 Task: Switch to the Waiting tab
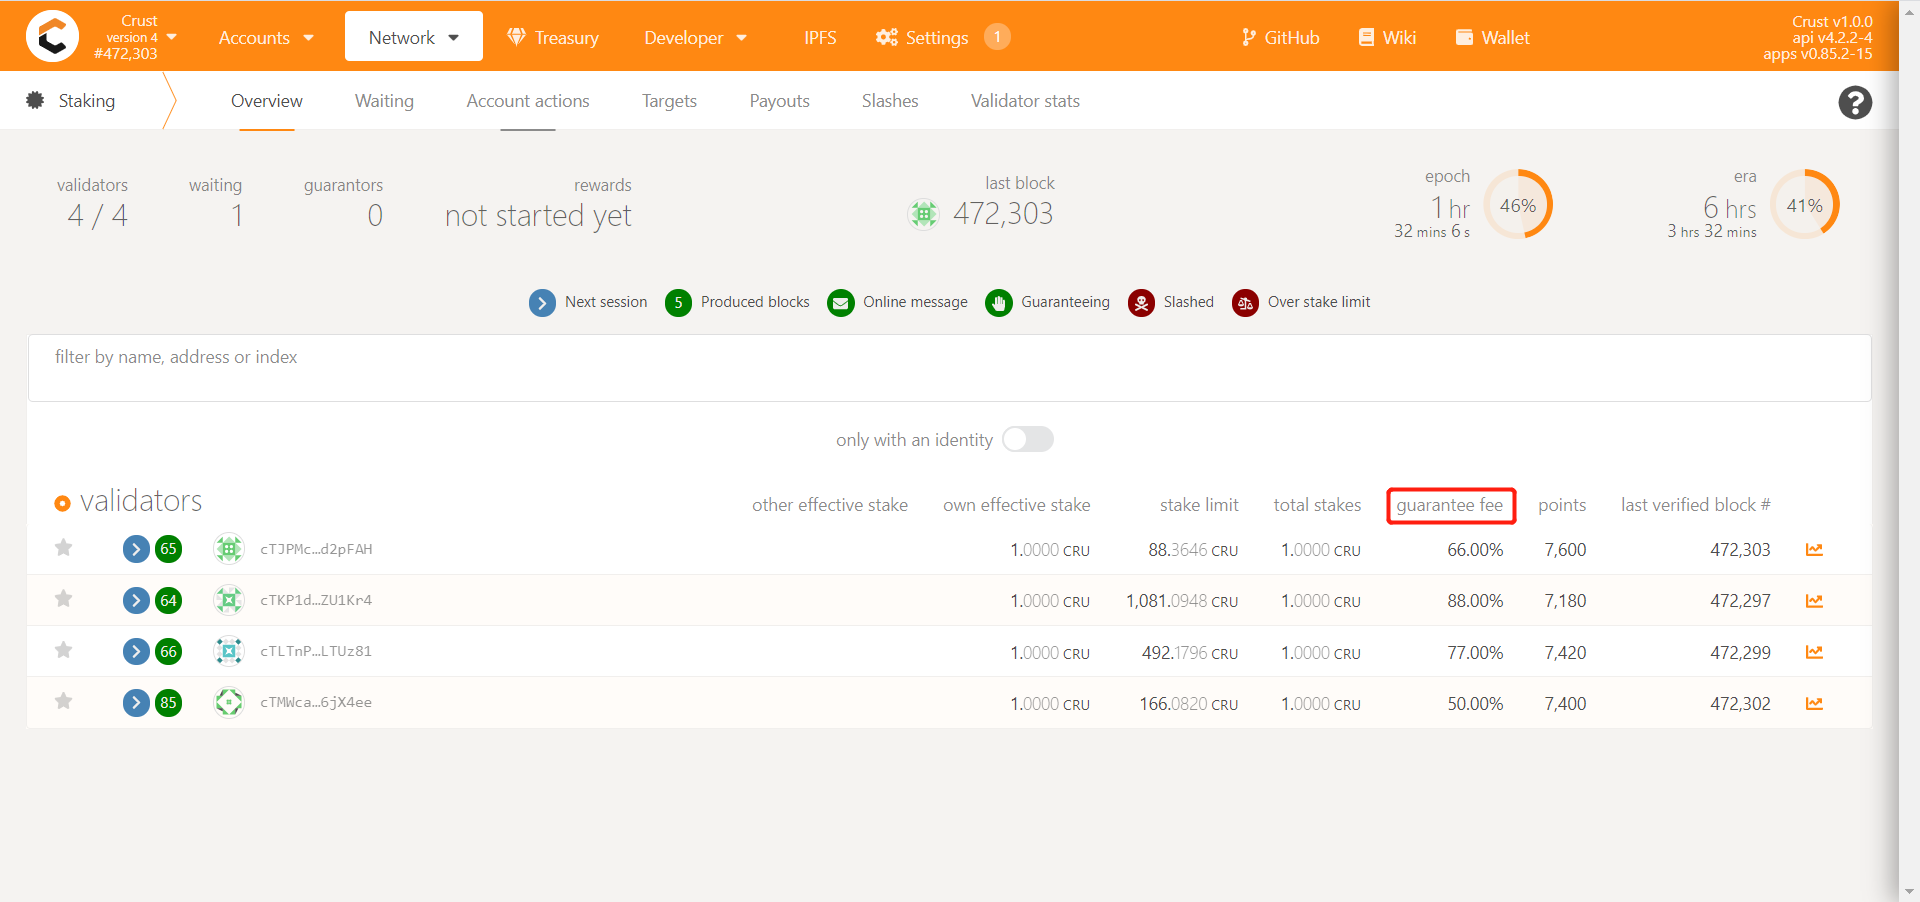384,101
